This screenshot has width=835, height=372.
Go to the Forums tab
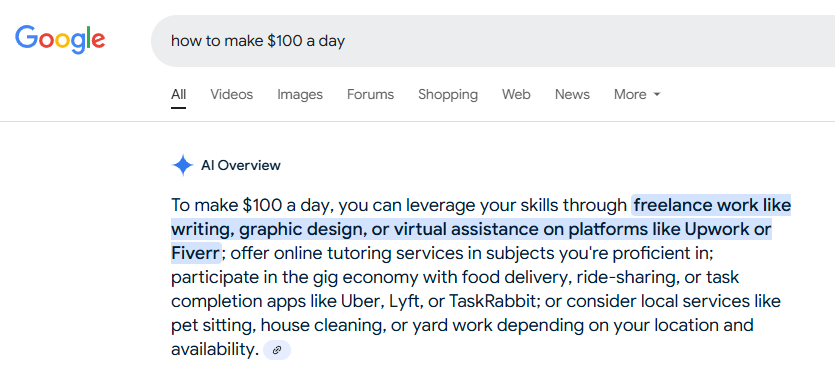point(370,94)
